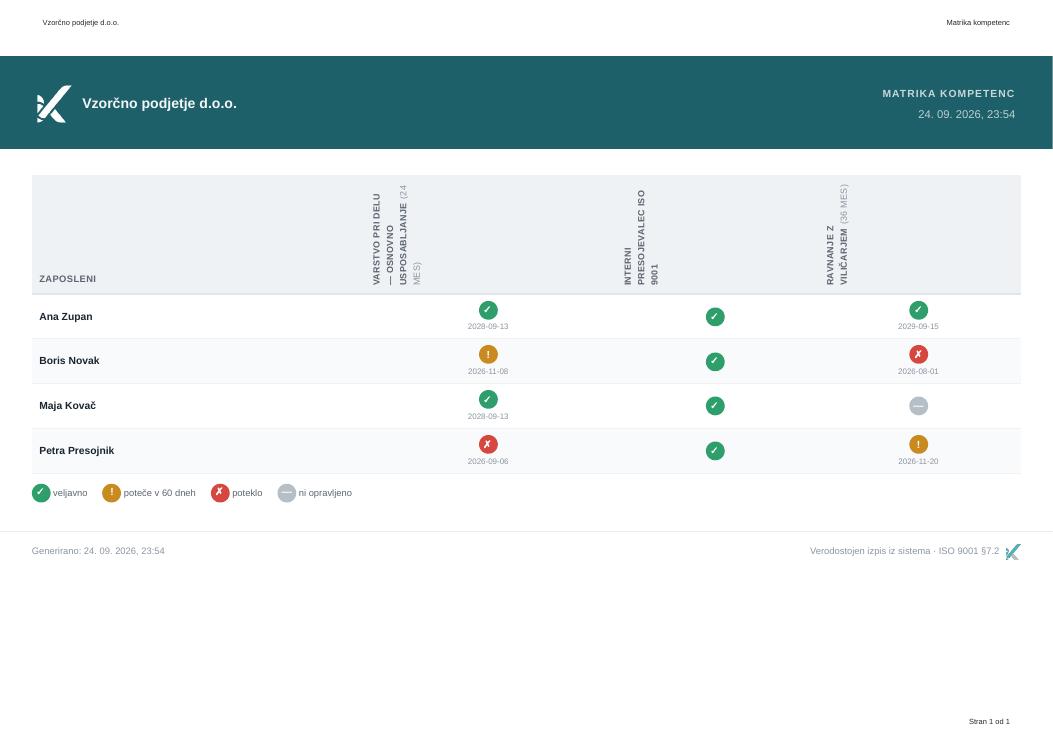Click Boris Novak's orange Varstvo pri delu warning
The width and height of the screenshot is (1053, 745).
tap(488, 355)
